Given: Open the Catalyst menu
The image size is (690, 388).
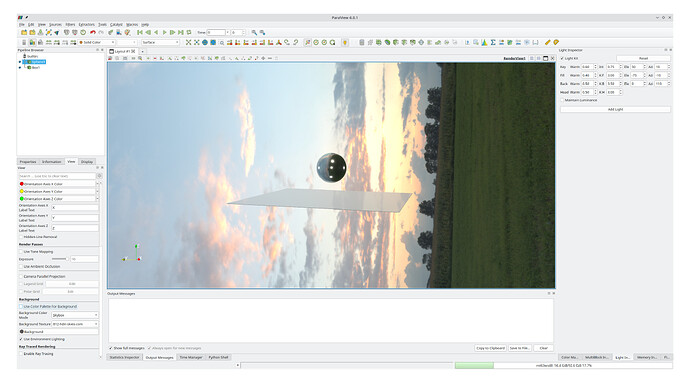Looking at the screenshot, I should (116, 25).
